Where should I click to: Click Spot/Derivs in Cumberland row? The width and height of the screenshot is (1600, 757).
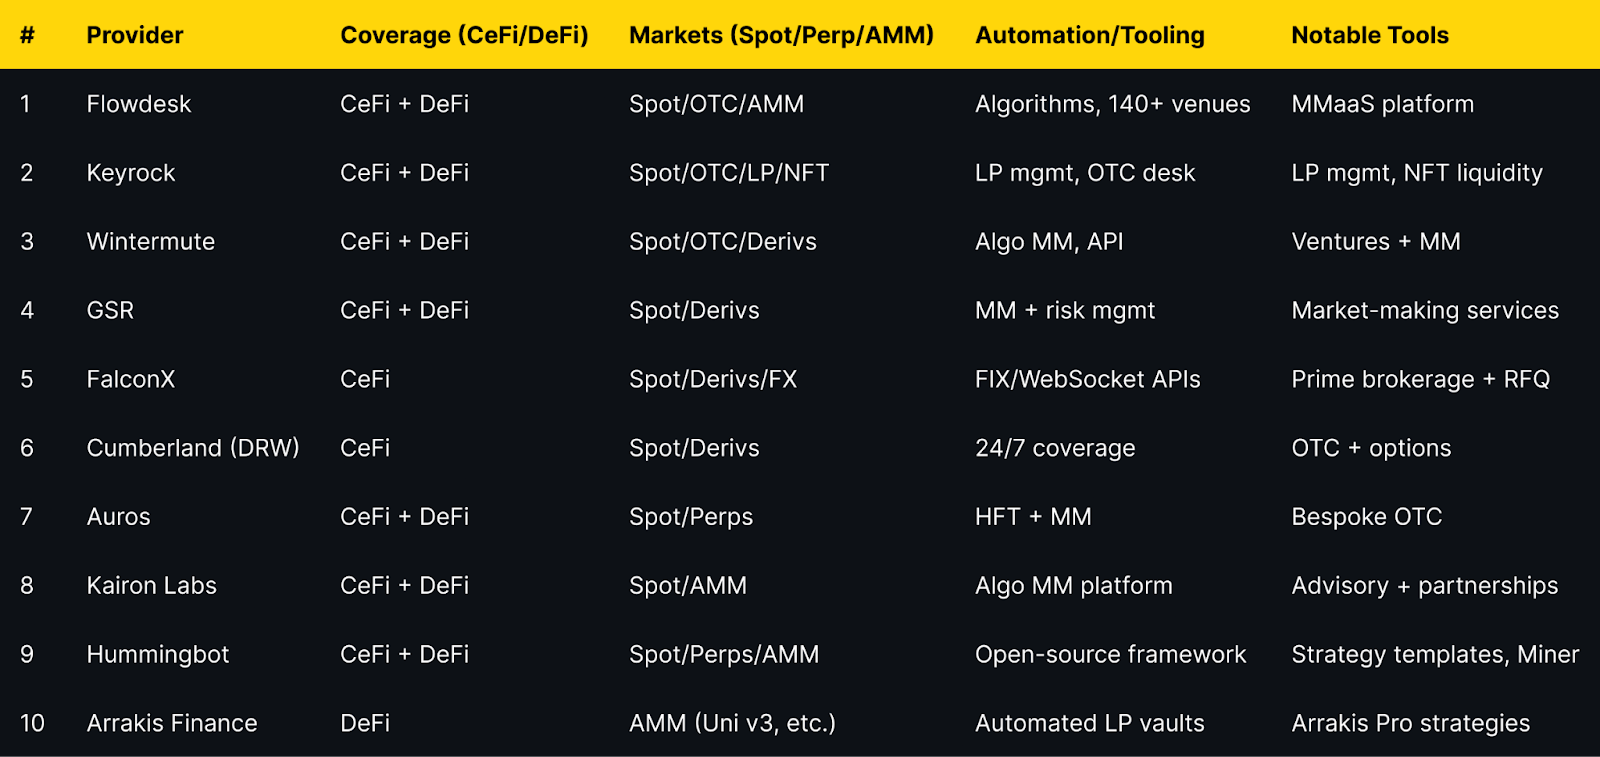click(694, 448)
